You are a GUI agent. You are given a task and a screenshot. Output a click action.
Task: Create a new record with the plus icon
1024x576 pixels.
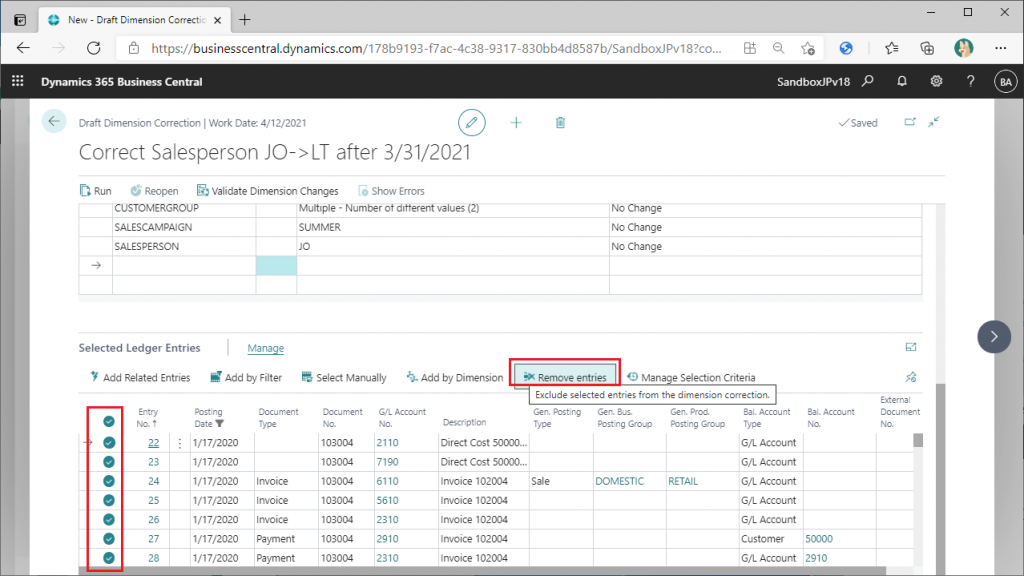pyautogui.click(x=516, y=122)
